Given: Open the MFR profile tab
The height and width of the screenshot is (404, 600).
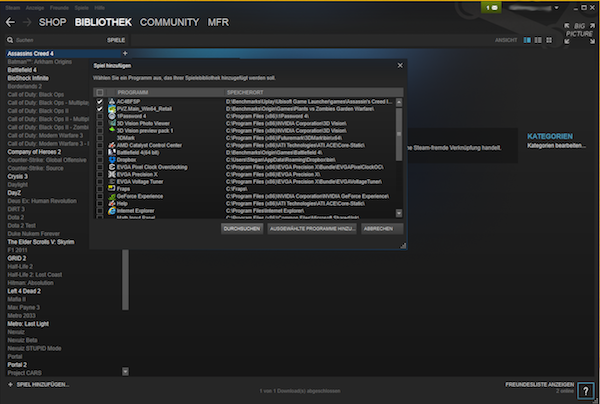Looking at the screenshot, I should (218, 22).
